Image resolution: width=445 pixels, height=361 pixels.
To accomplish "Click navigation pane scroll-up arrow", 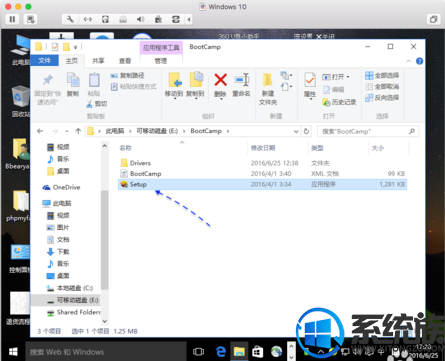I will (105, 146).
